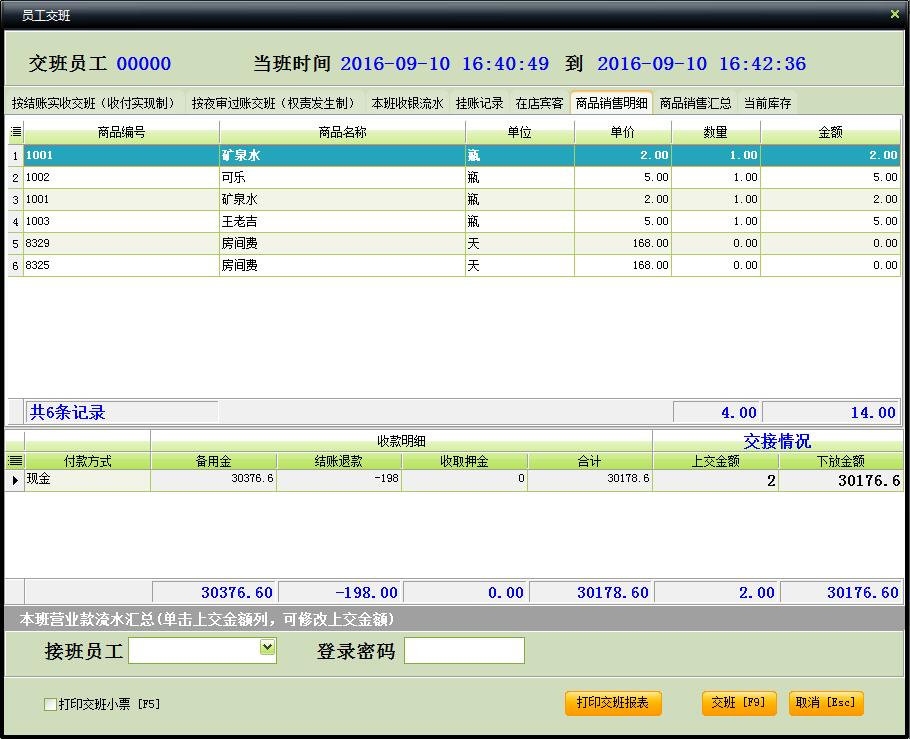This screenshot has width=910, height=739.
Task: Select the 8329 房间费 row code
Action: pos(121,243)
